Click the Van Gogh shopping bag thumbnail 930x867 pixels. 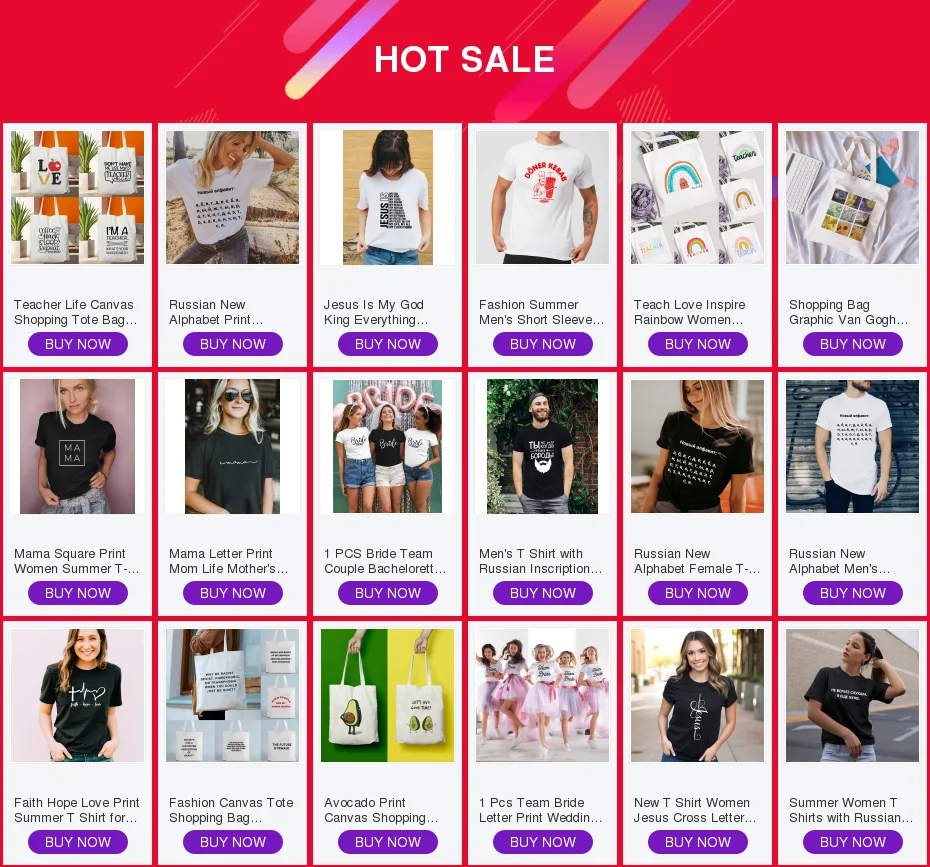click(852, 197)
